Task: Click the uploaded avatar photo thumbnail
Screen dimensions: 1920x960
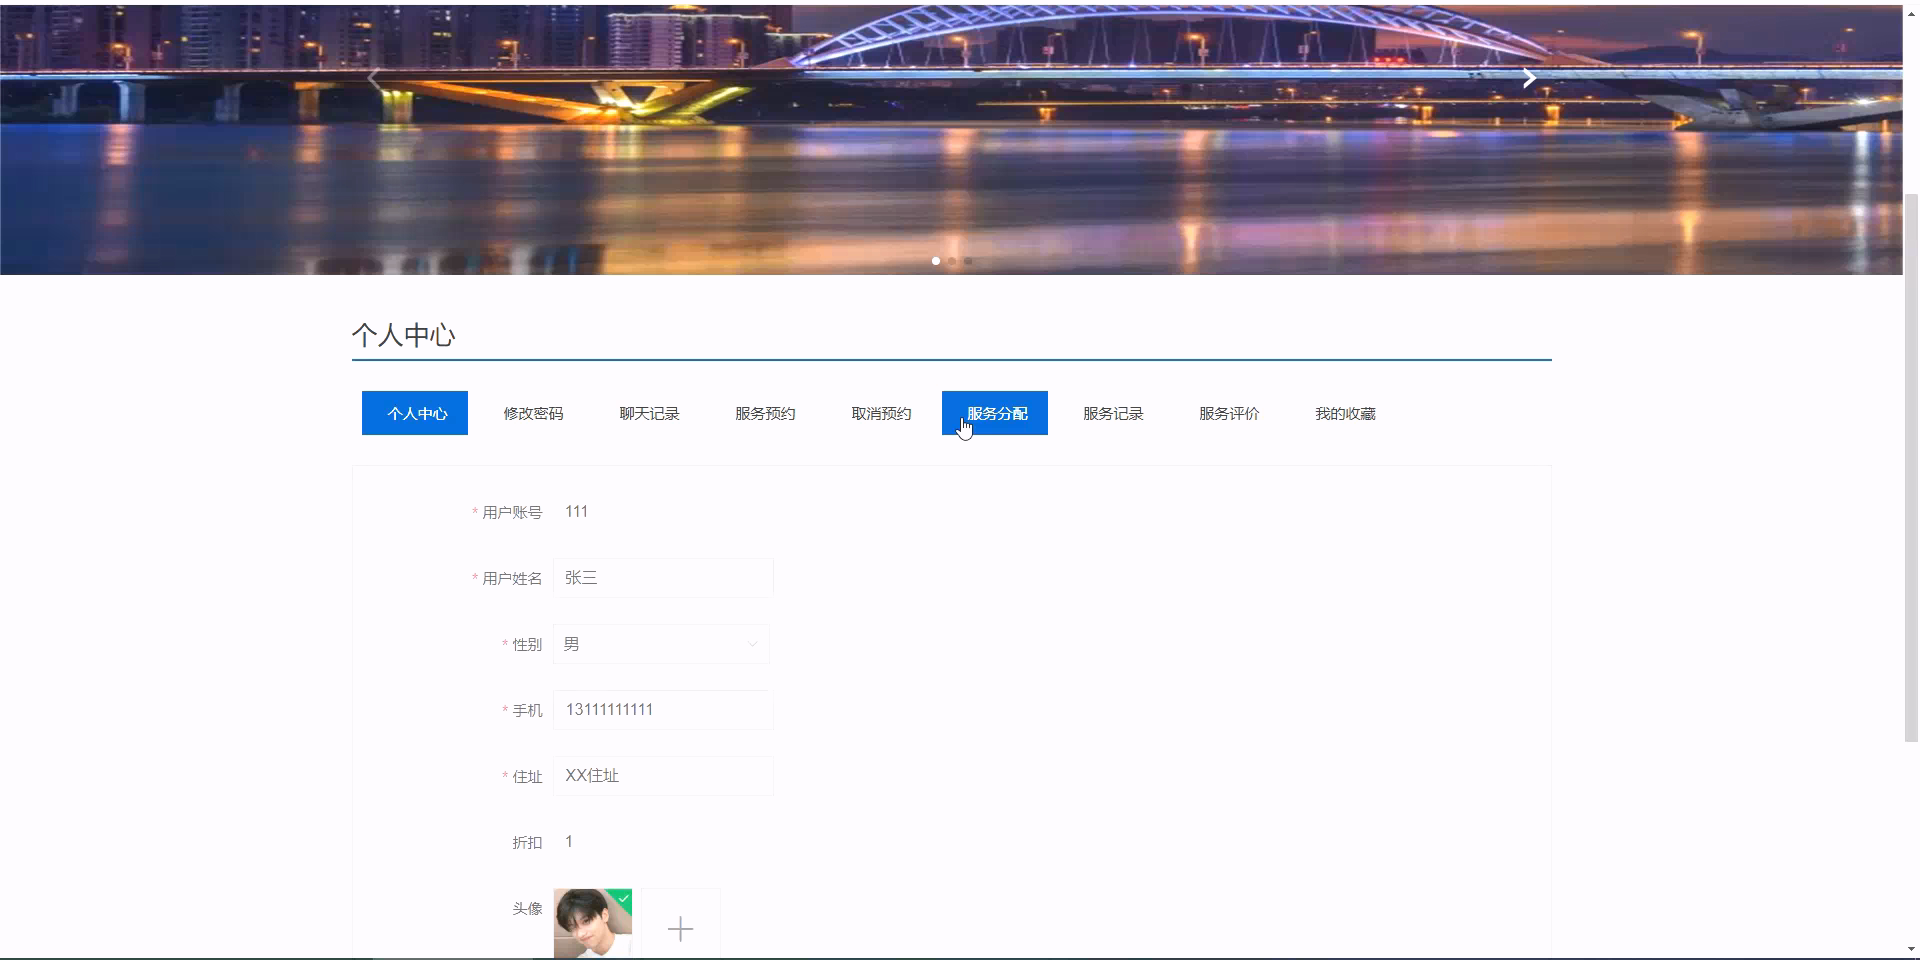Action: (593, 924)
